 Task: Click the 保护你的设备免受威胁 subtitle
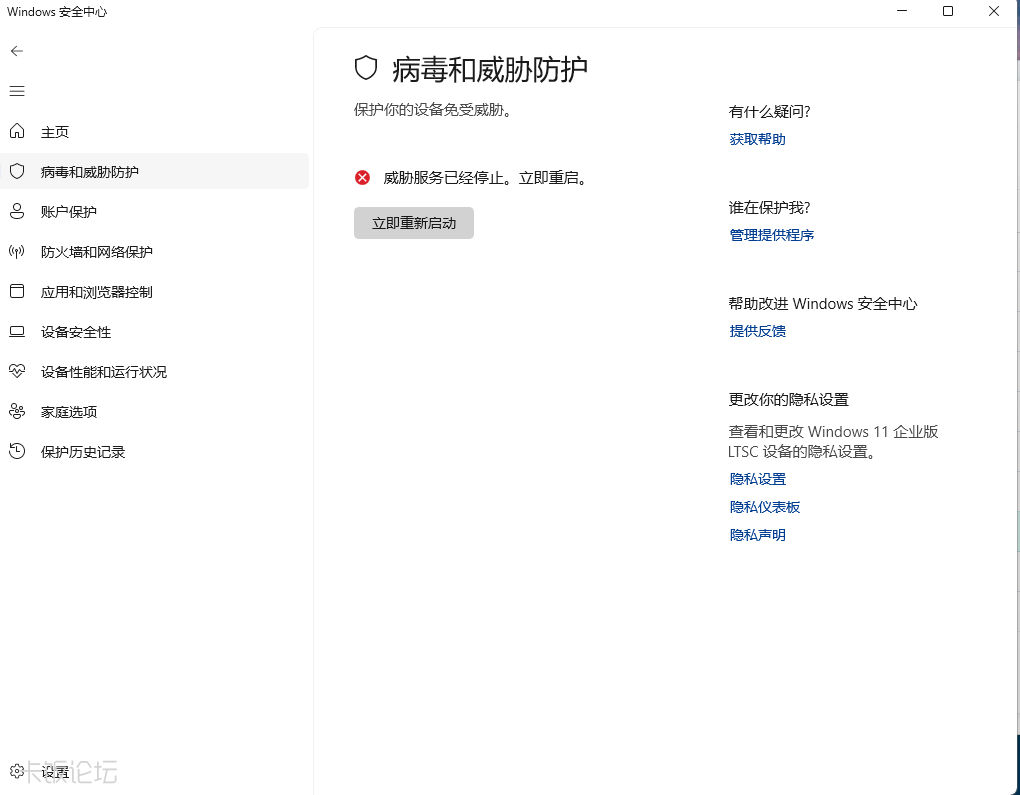click(433, 110)
